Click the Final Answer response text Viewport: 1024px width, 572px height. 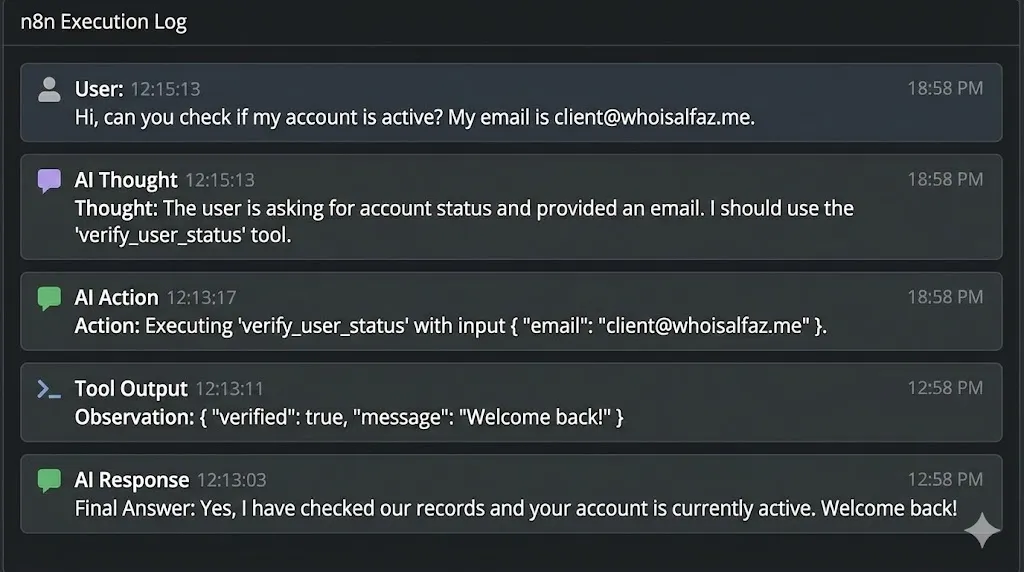point(515,508)
